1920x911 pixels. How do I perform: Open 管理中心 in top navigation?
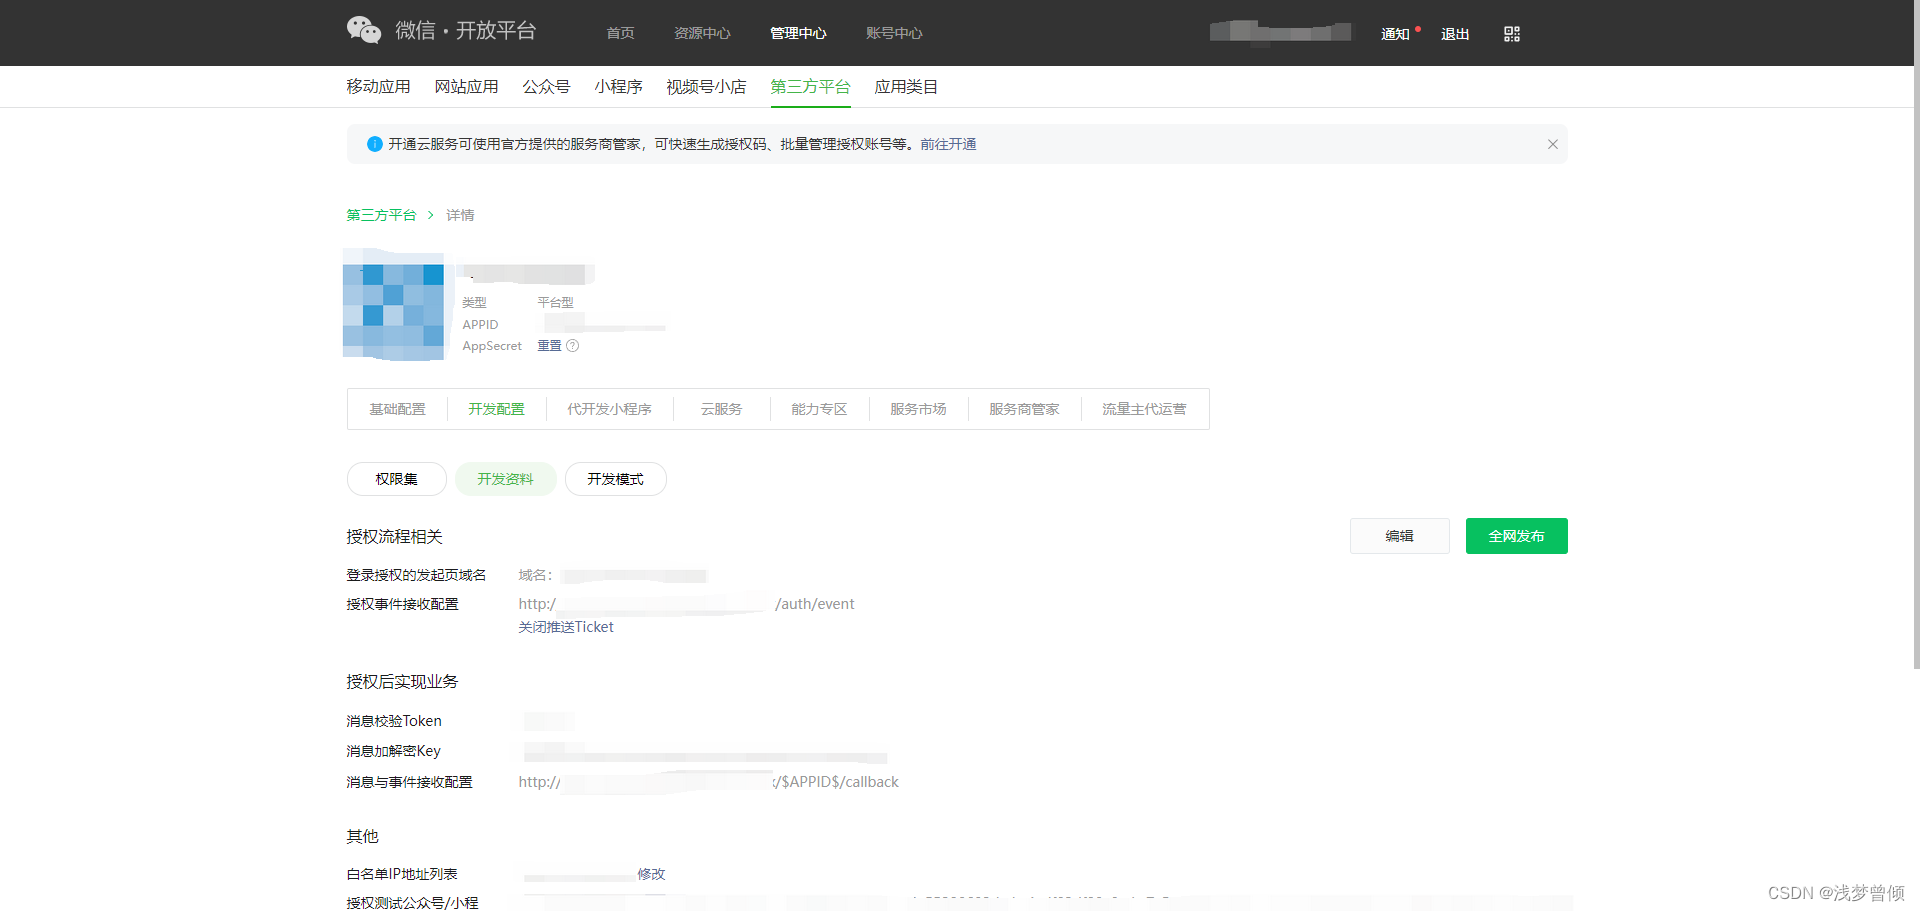pos(798,33)
